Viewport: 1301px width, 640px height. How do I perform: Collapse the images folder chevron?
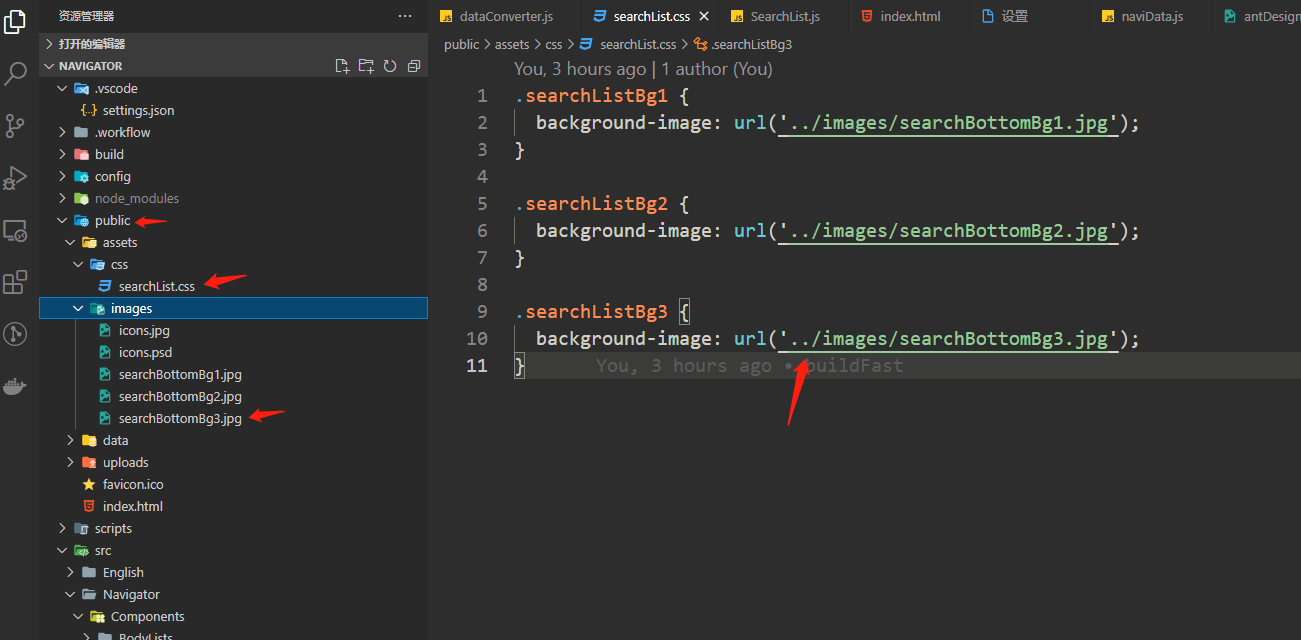click(x=79, y=308)
